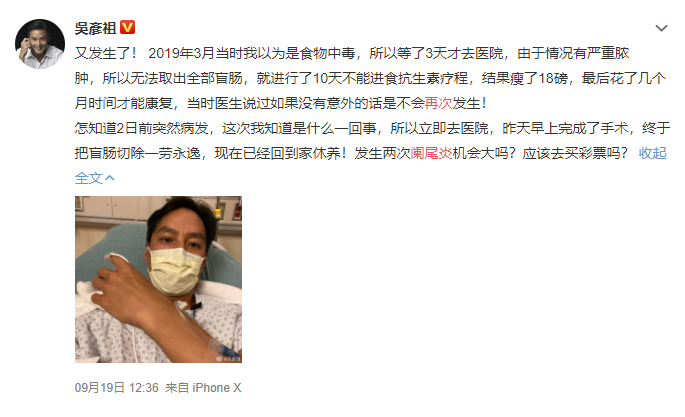Screen dimensions: 685x417
Task: Click the 来自 label before the device name
Action: (176, 388)
